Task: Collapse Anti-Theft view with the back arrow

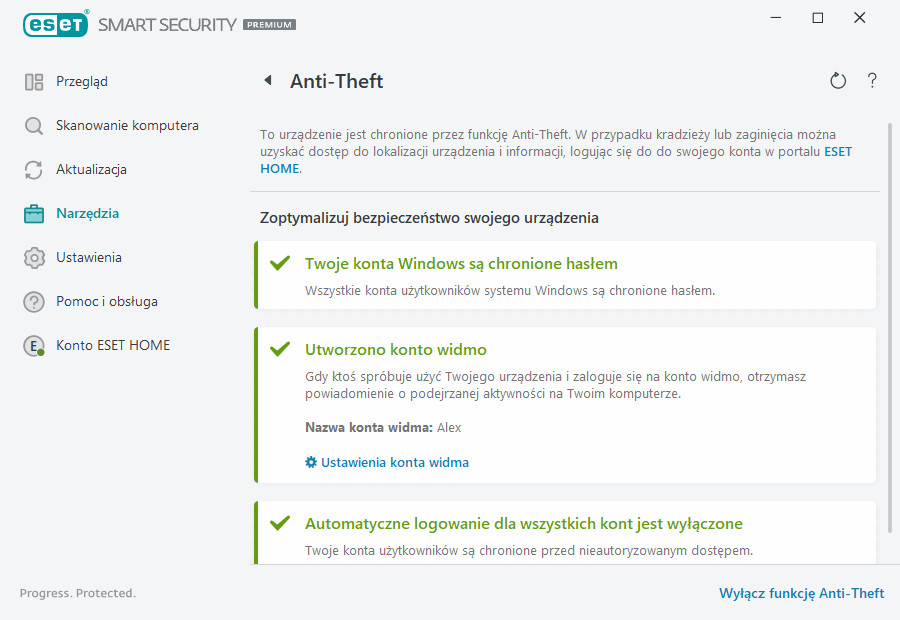Action: (x=268, y=80)
